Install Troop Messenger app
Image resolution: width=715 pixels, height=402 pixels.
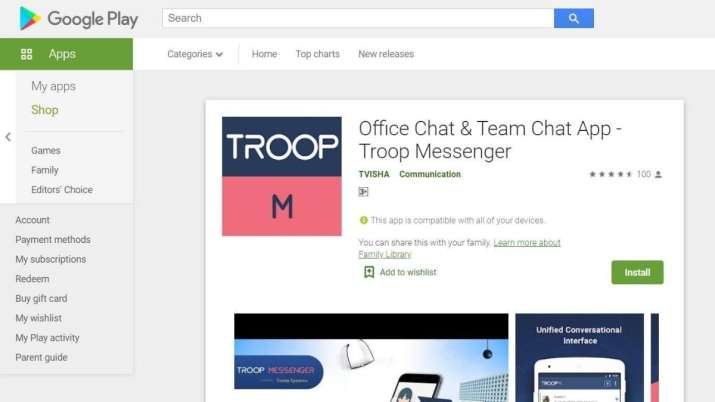(637, 272)
